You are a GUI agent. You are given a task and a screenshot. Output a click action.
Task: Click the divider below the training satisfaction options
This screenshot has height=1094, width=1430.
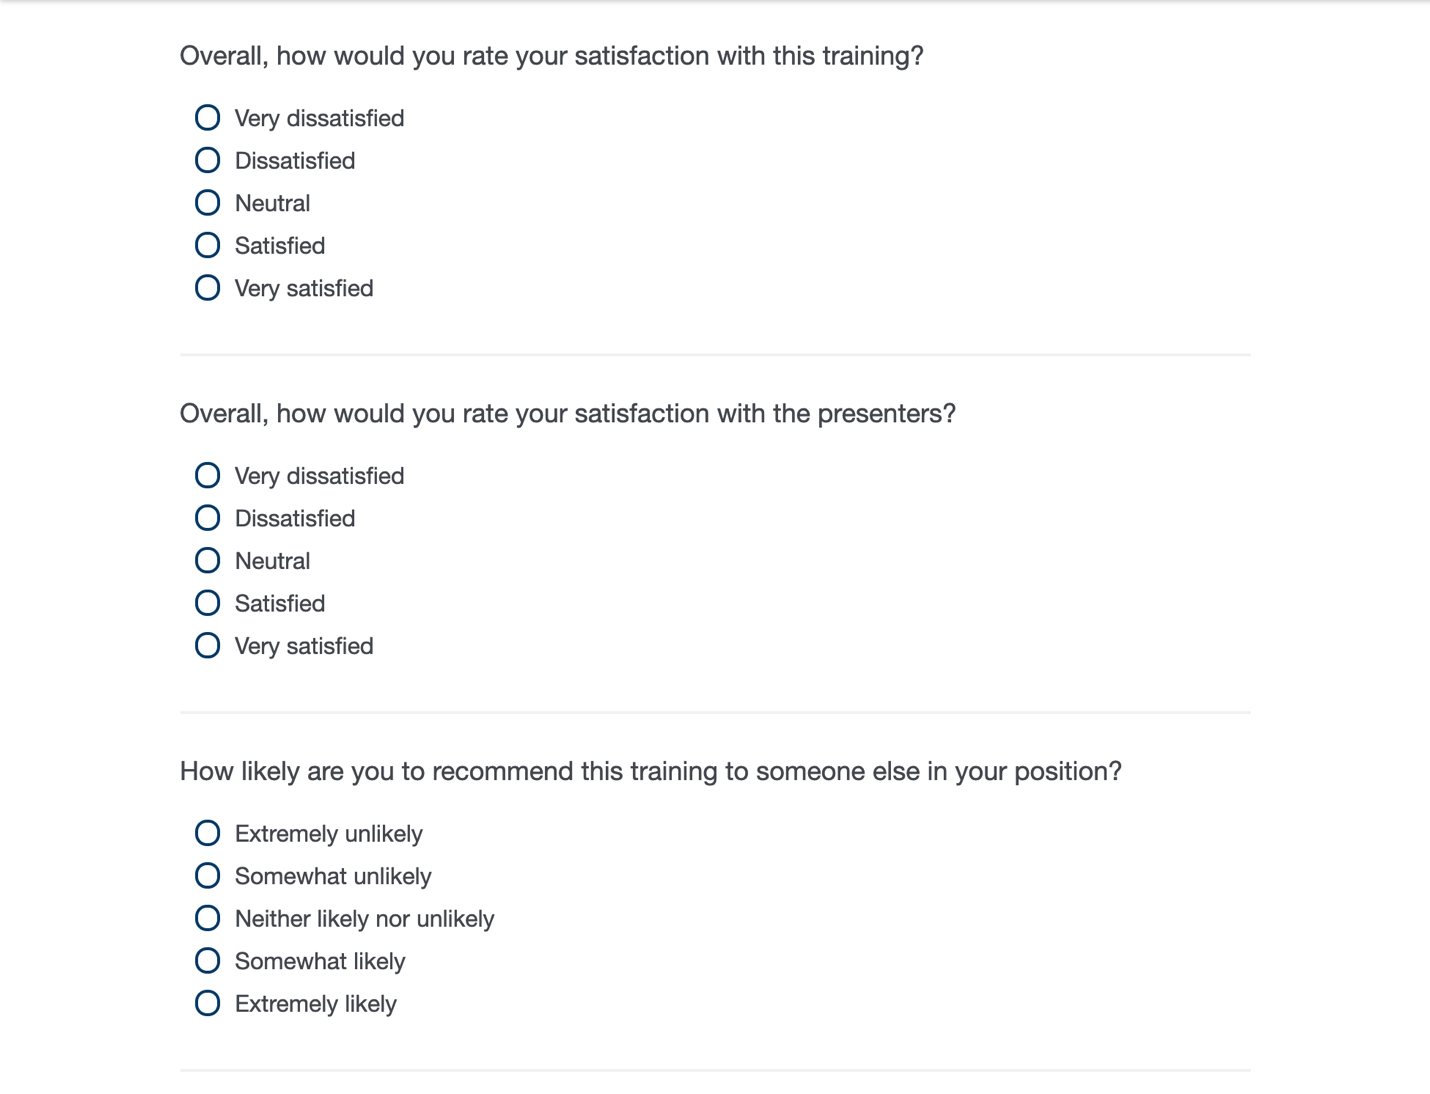point(715,355)
